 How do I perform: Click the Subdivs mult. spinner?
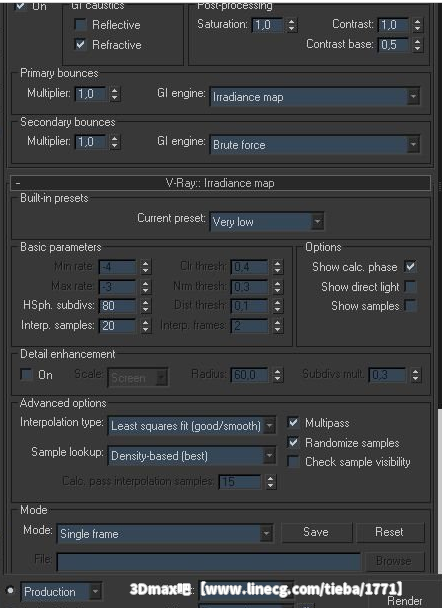coord(416,375)
